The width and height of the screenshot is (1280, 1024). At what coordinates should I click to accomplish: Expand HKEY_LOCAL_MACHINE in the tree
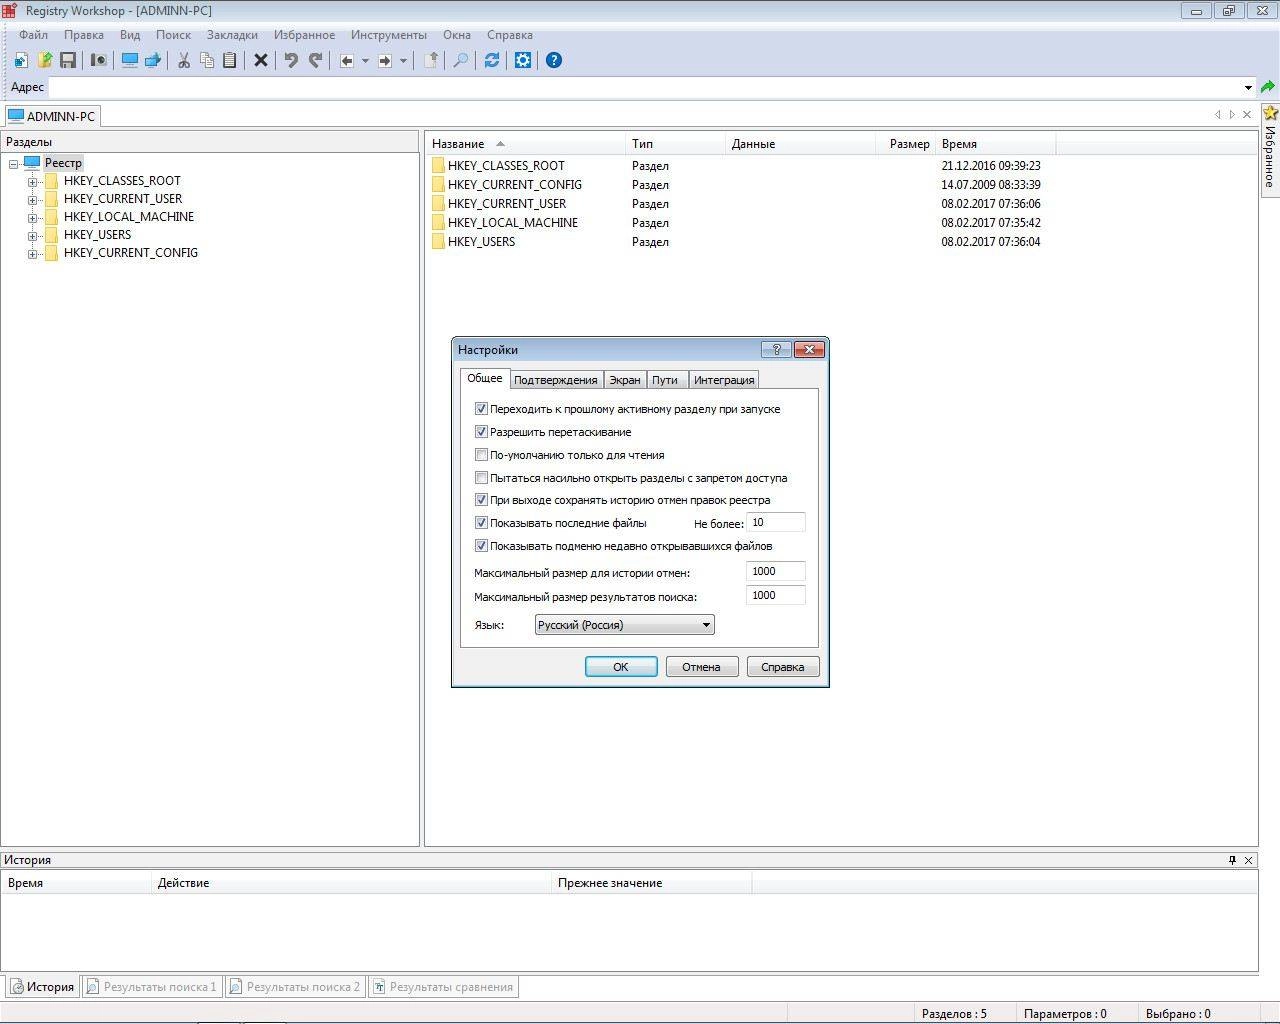point(32,217)
